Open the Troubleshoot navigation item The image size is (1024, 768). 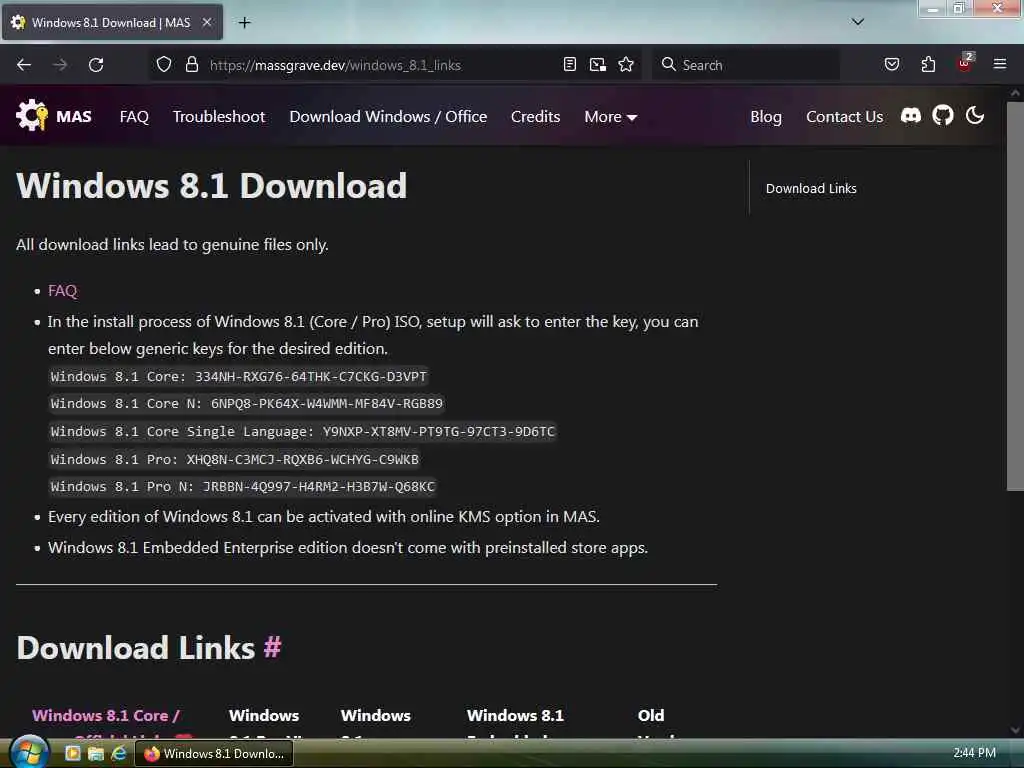[219, 117]
